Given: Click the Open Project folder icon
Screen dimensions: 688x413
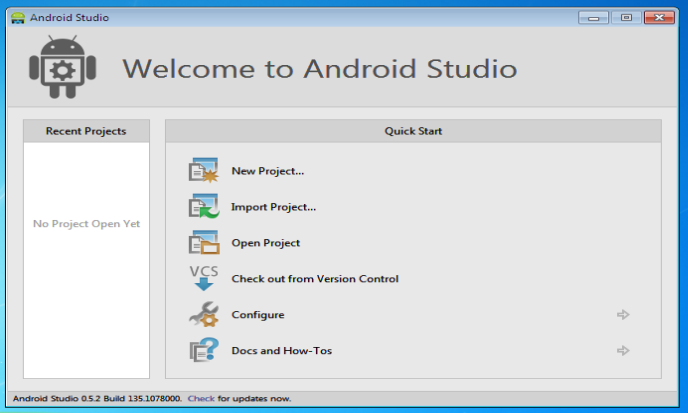Looking at the screenshot, I should tap(204, 243).
